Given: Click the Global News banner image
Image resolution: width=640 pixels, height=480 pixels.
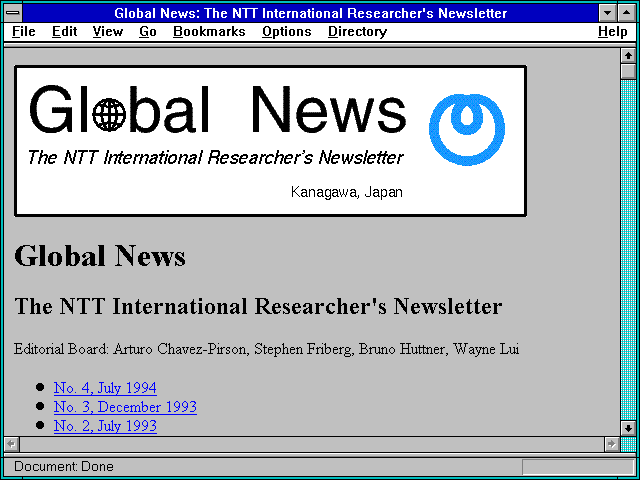Looking at the screenshot, I should click(x=270, y=141).
